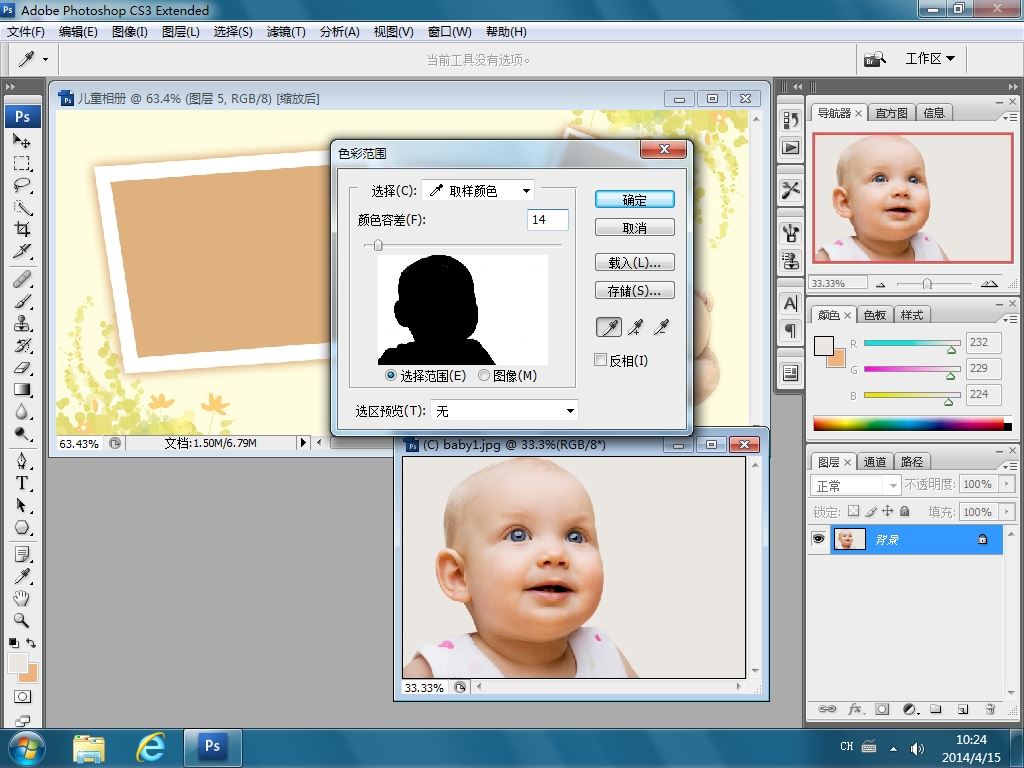This screenshot has width=1024, height=768.
Task: Switch to the 色板 tab
Action: coord(874,315)
